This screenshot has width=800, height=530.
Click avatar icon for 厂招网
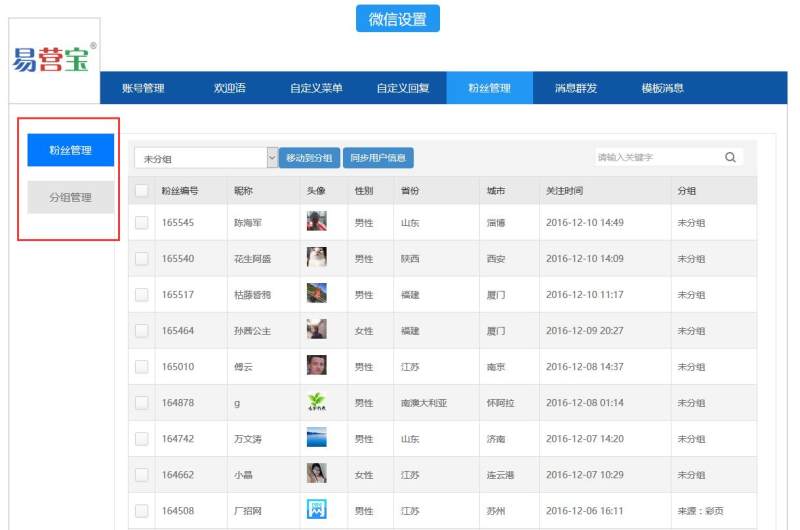pyautogui.click(x=316, y=510)
